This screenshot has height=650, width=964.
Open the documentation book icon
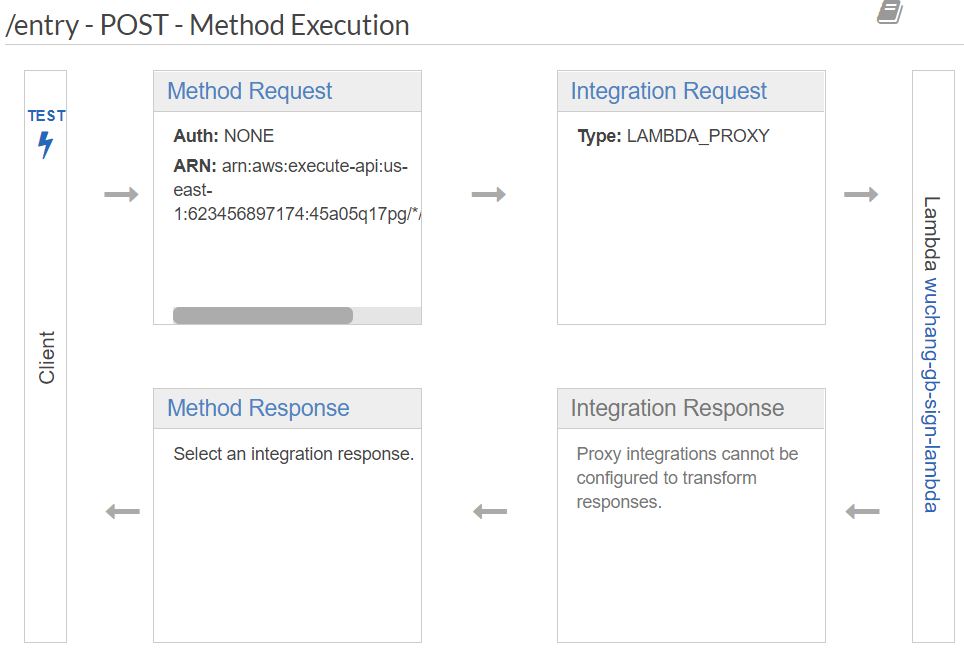(889, 12)
